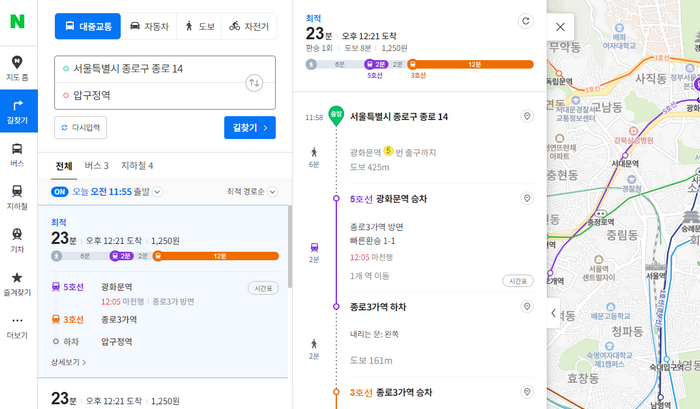Open the 즐겨찾기 favorites star item
The width and height of the screenshot is (700, 409).
(x=17, y=284)
